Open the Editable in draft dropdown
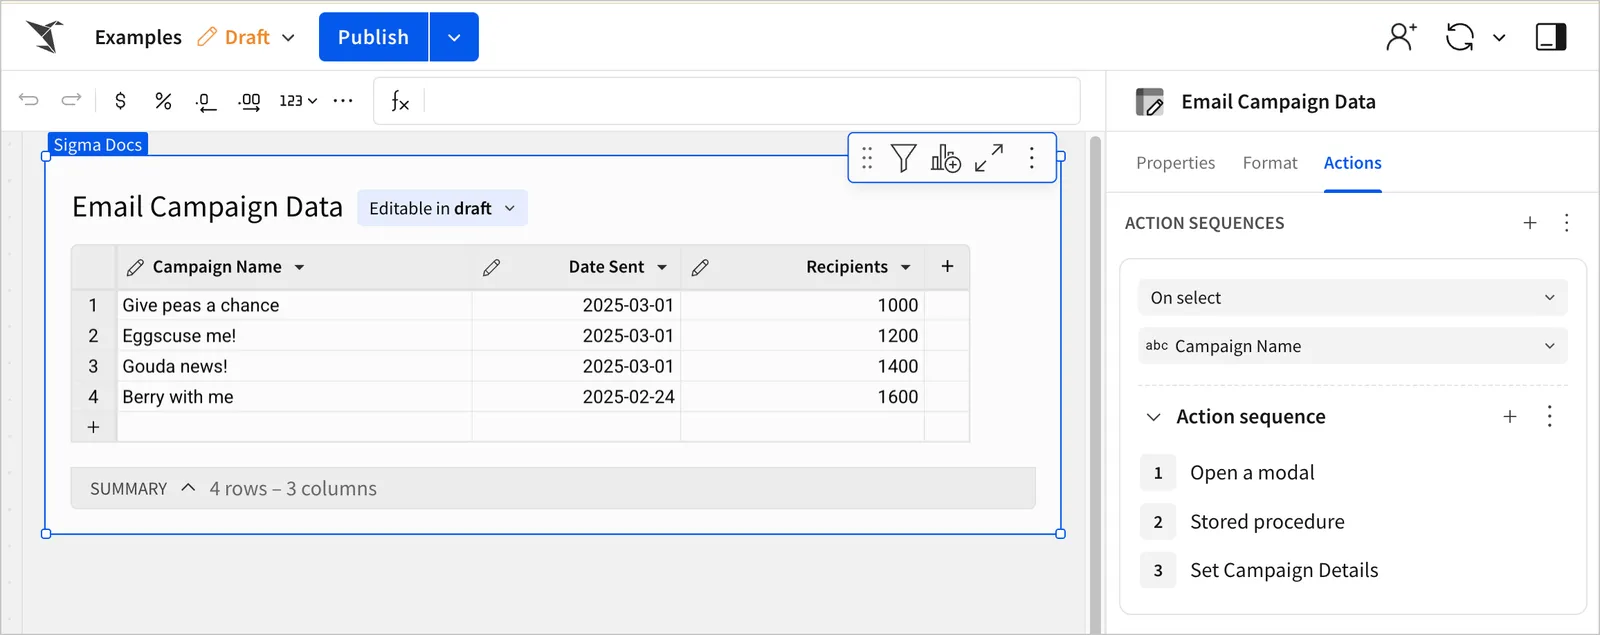Viewport: 1600px width, 635px height. point(442,208)
